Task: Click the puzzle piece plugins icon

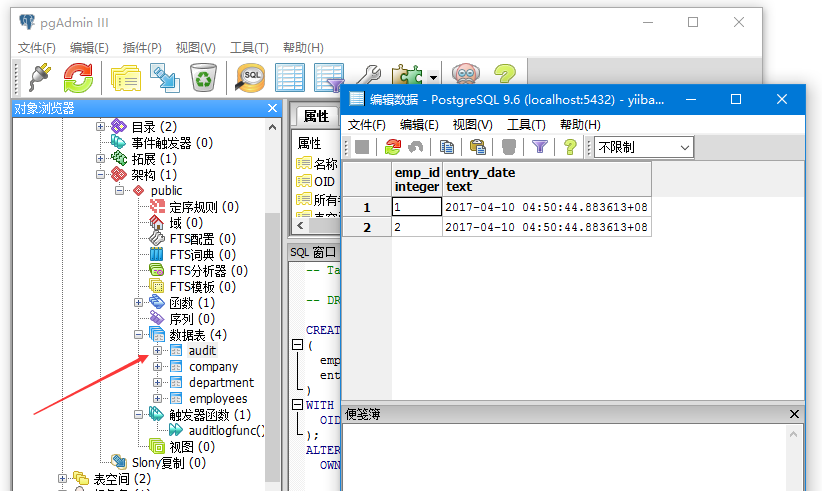Action: click(407, 75)
